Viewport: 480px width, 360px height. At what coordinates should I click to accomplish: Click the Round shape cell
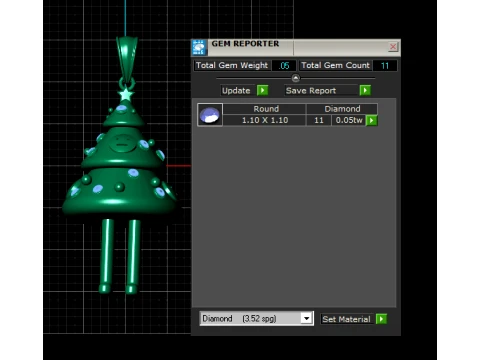(x=265, y=109)
